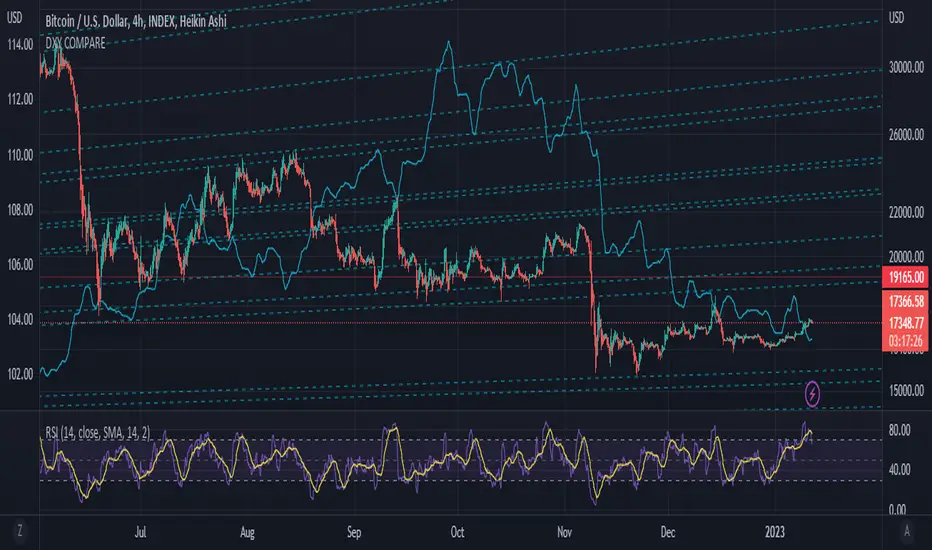Click the 108.00 value on the left scale
The width and height of the screenshot is (932, 550).
[x=20, y=210]
